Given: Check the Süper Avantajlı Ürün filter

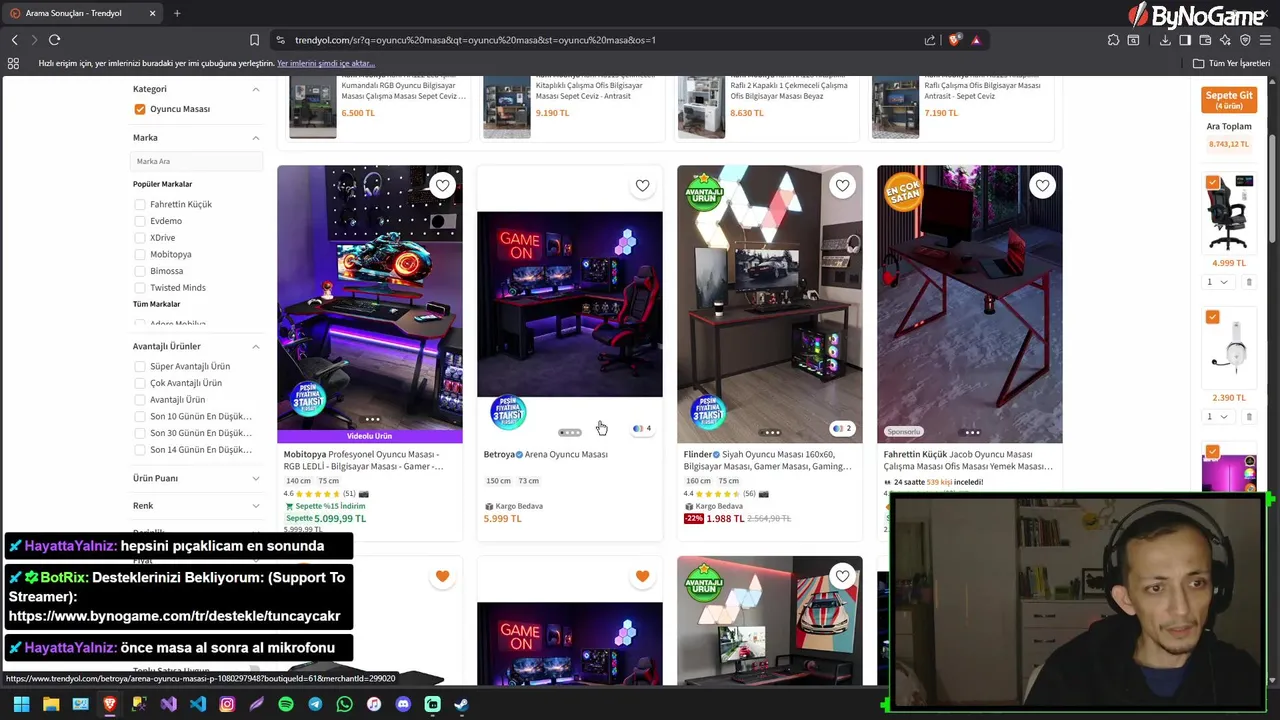Looking at the screenshot, I should (x=140, y=366).
